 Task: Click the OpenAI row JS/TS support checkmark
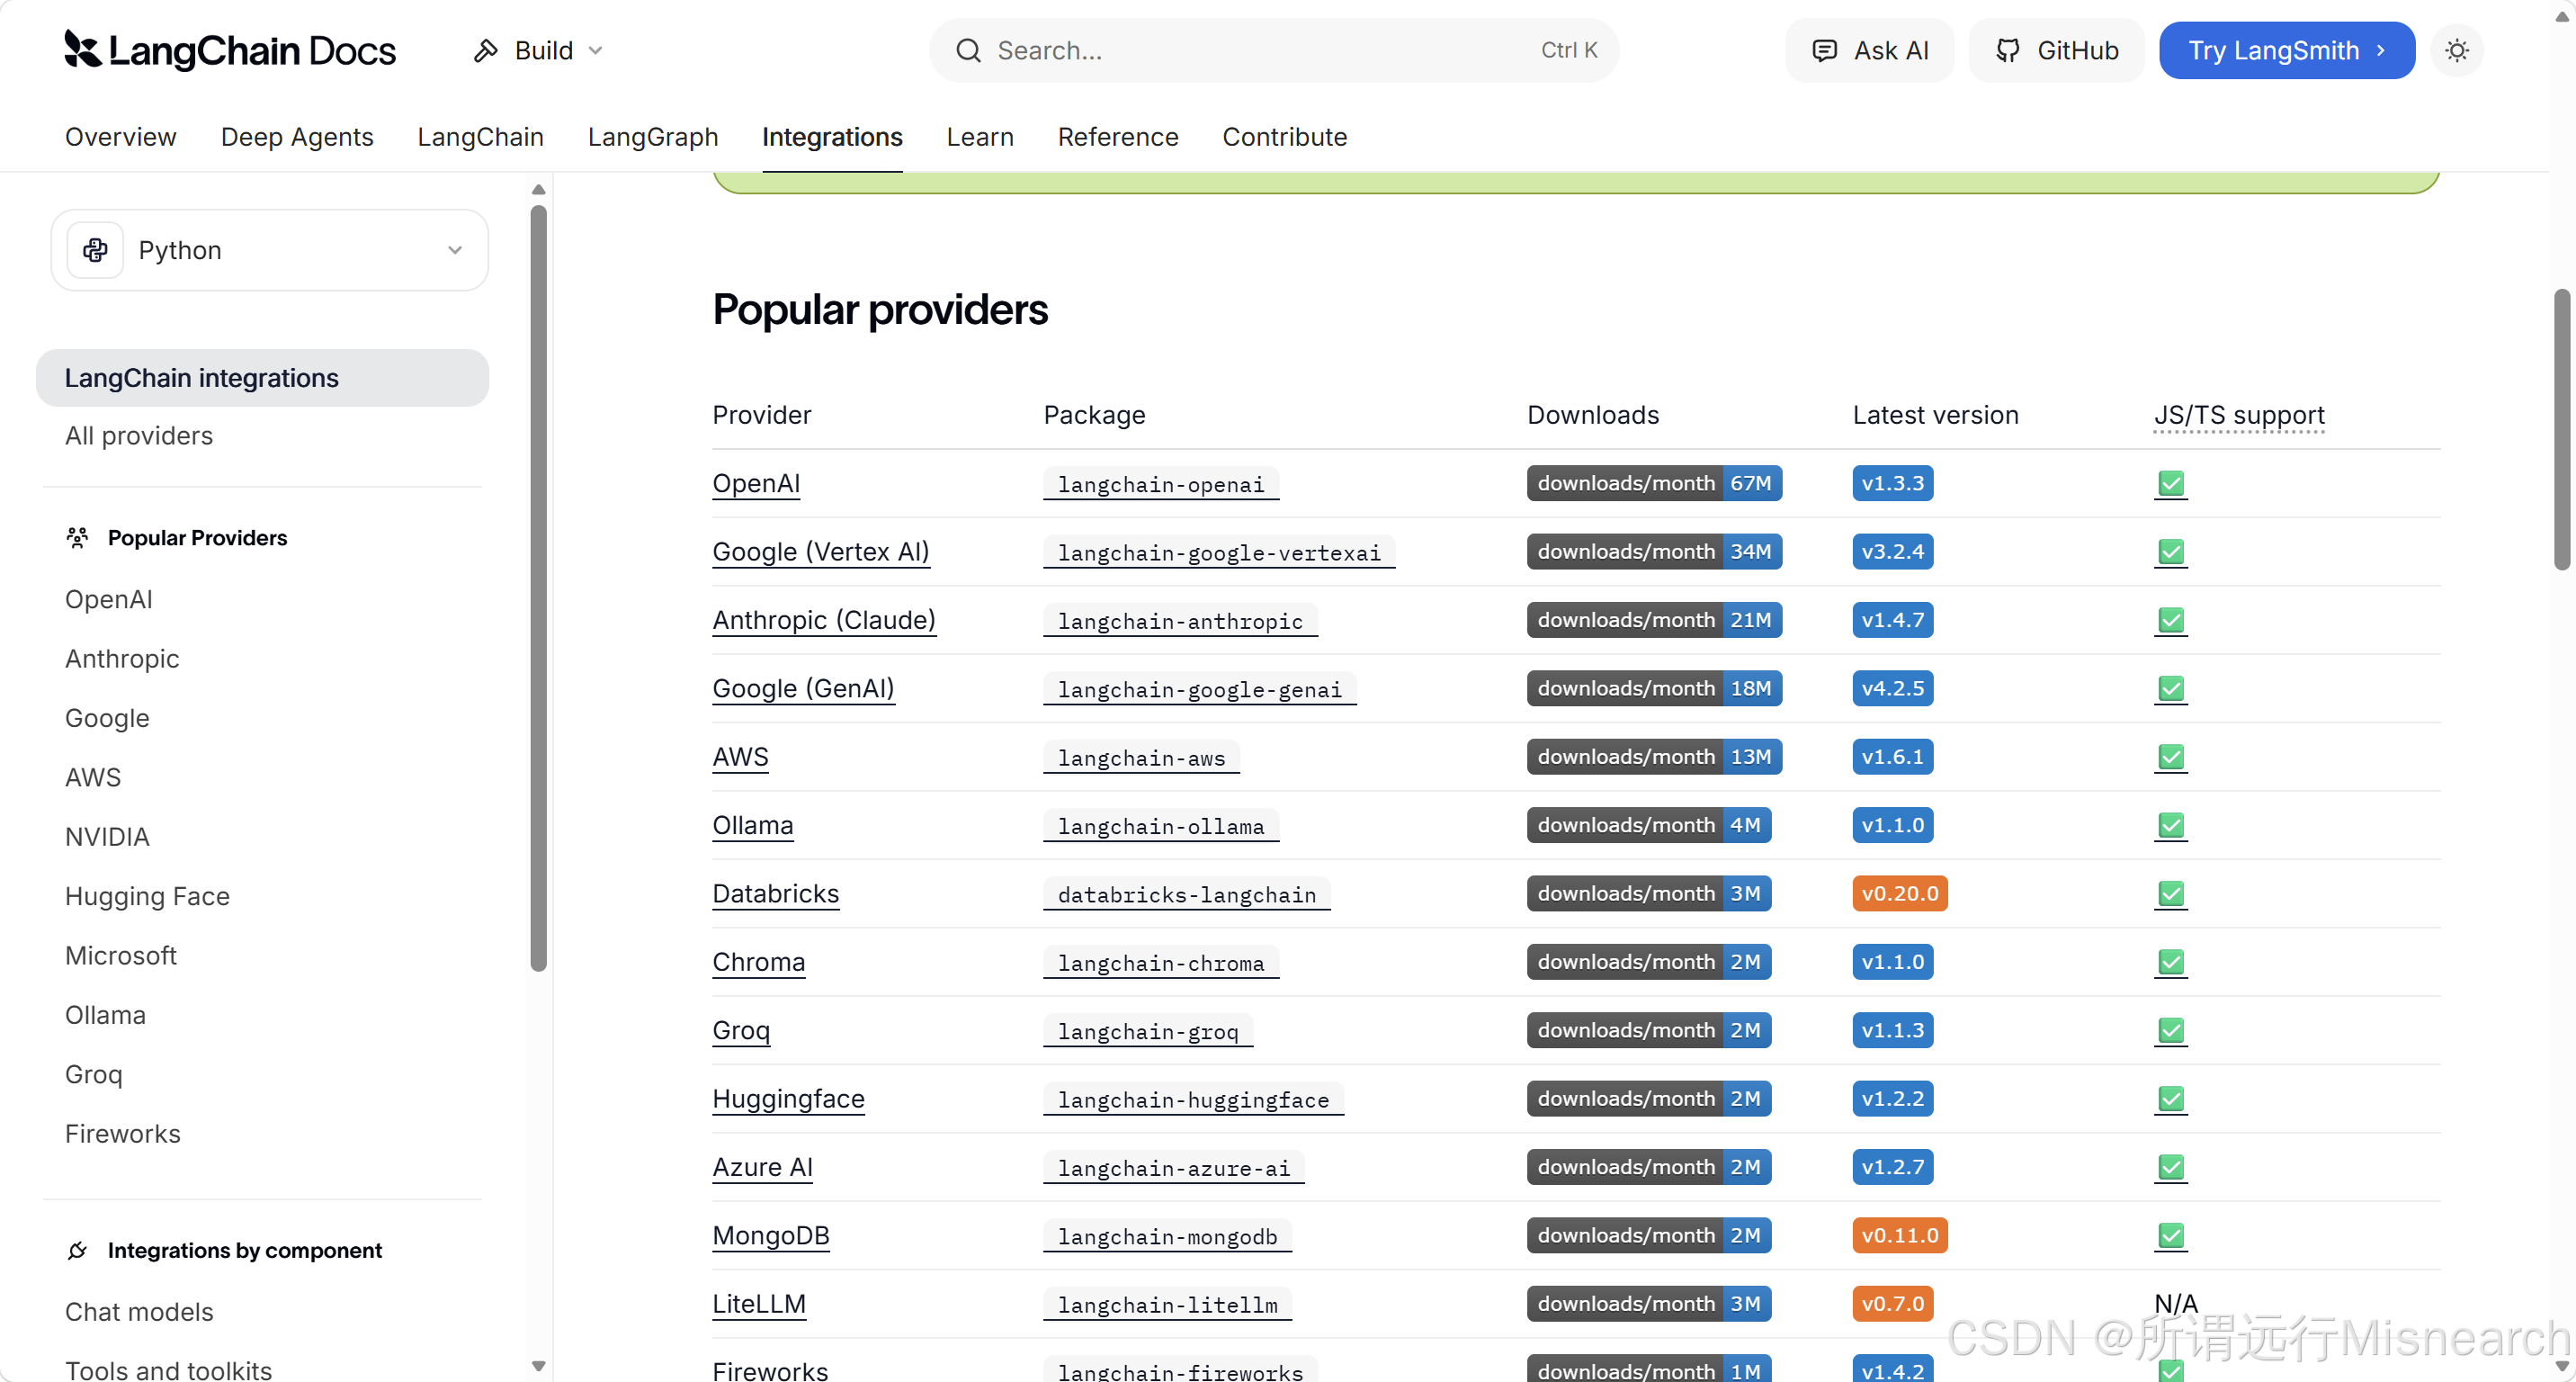2171,484
